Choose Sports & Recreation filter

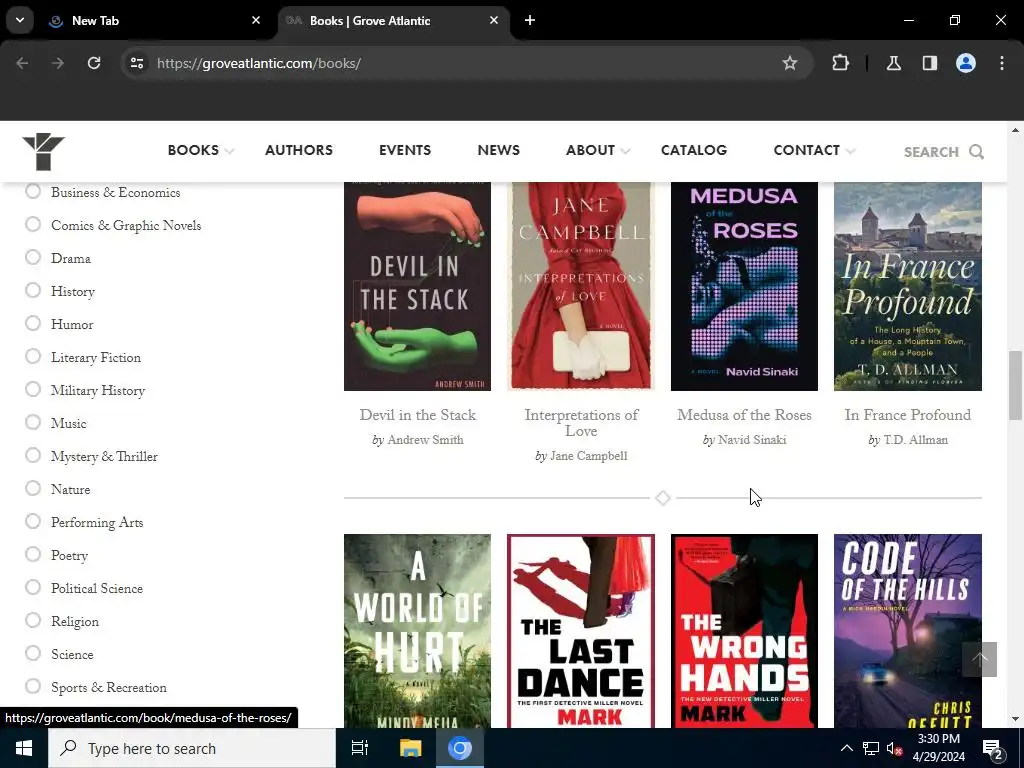pyautogui.click(x=33, y=686)
